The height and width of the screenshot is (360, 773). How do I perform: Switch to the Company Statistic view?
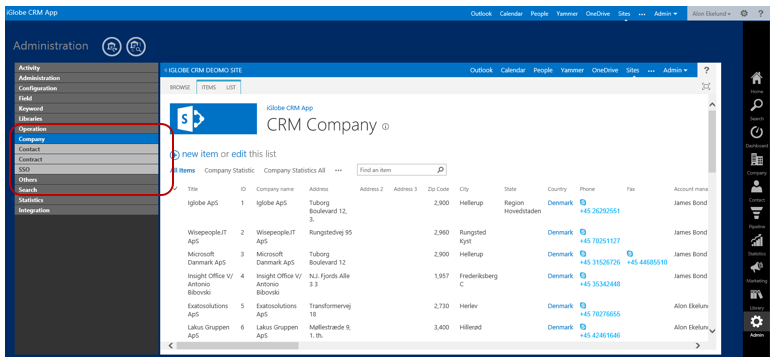[229, 170]
